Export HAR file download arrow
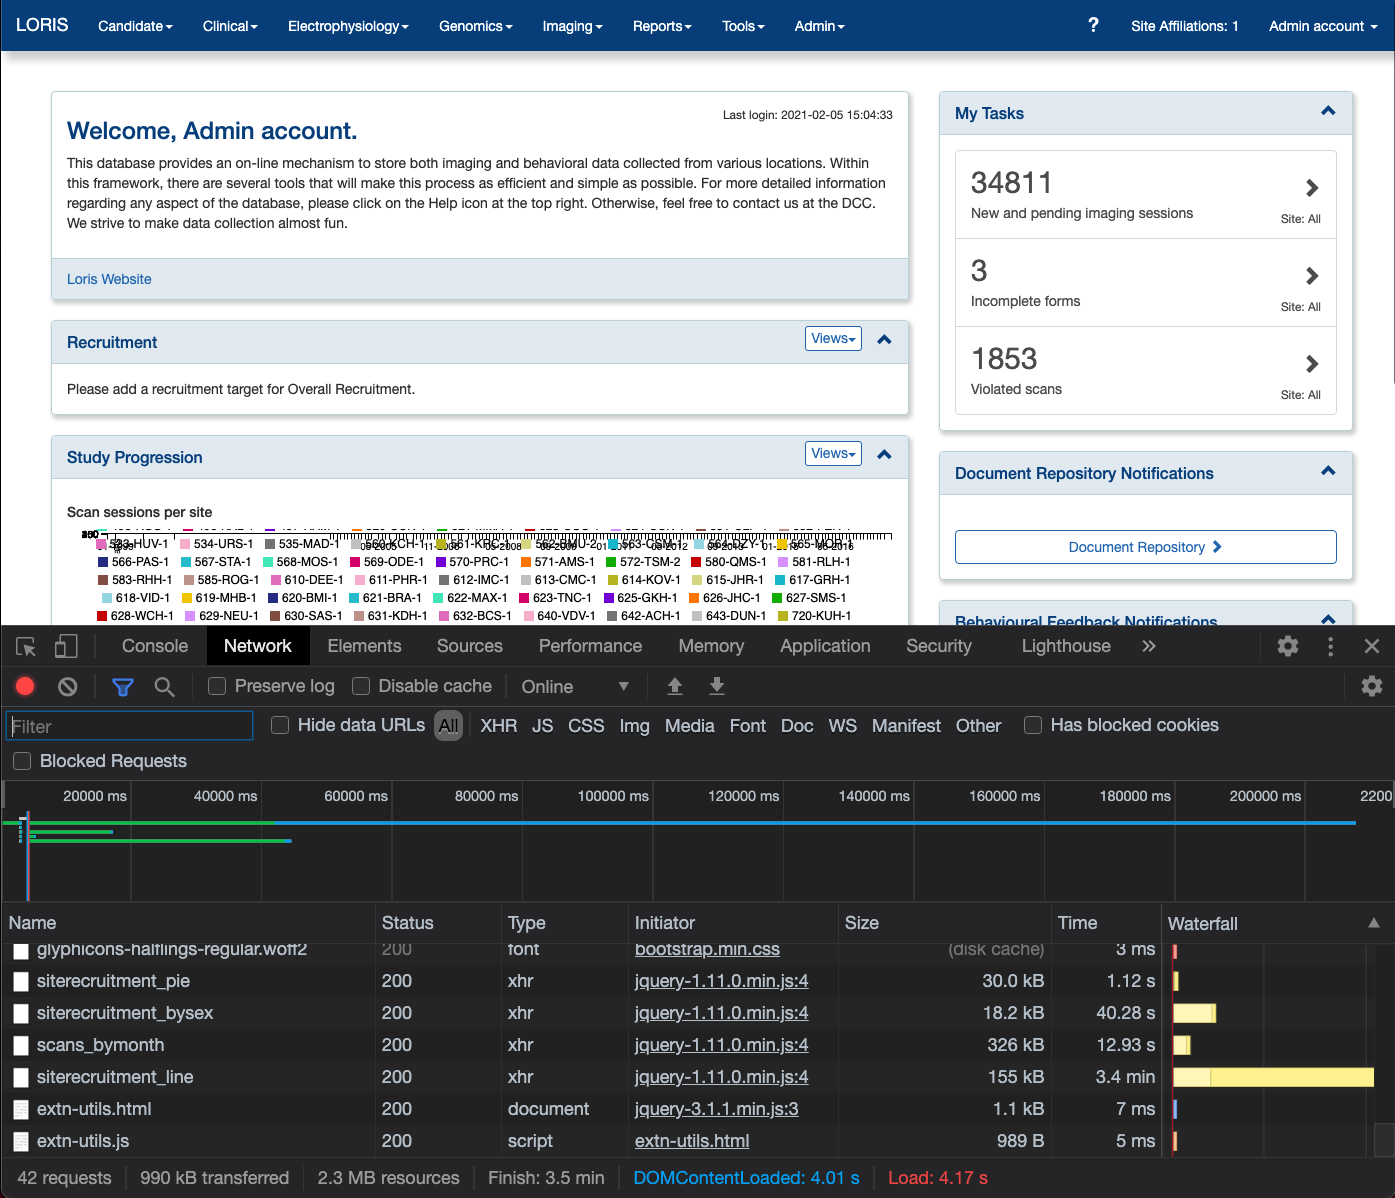This screenshot has height=1198, width=1395. point(717,686)
